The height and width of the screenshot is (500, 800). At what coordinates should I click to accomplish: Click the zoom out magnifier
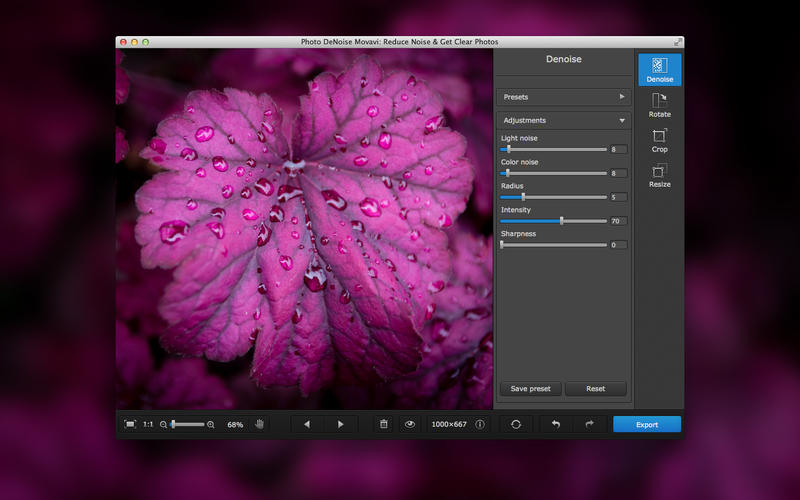click(163, 424)
